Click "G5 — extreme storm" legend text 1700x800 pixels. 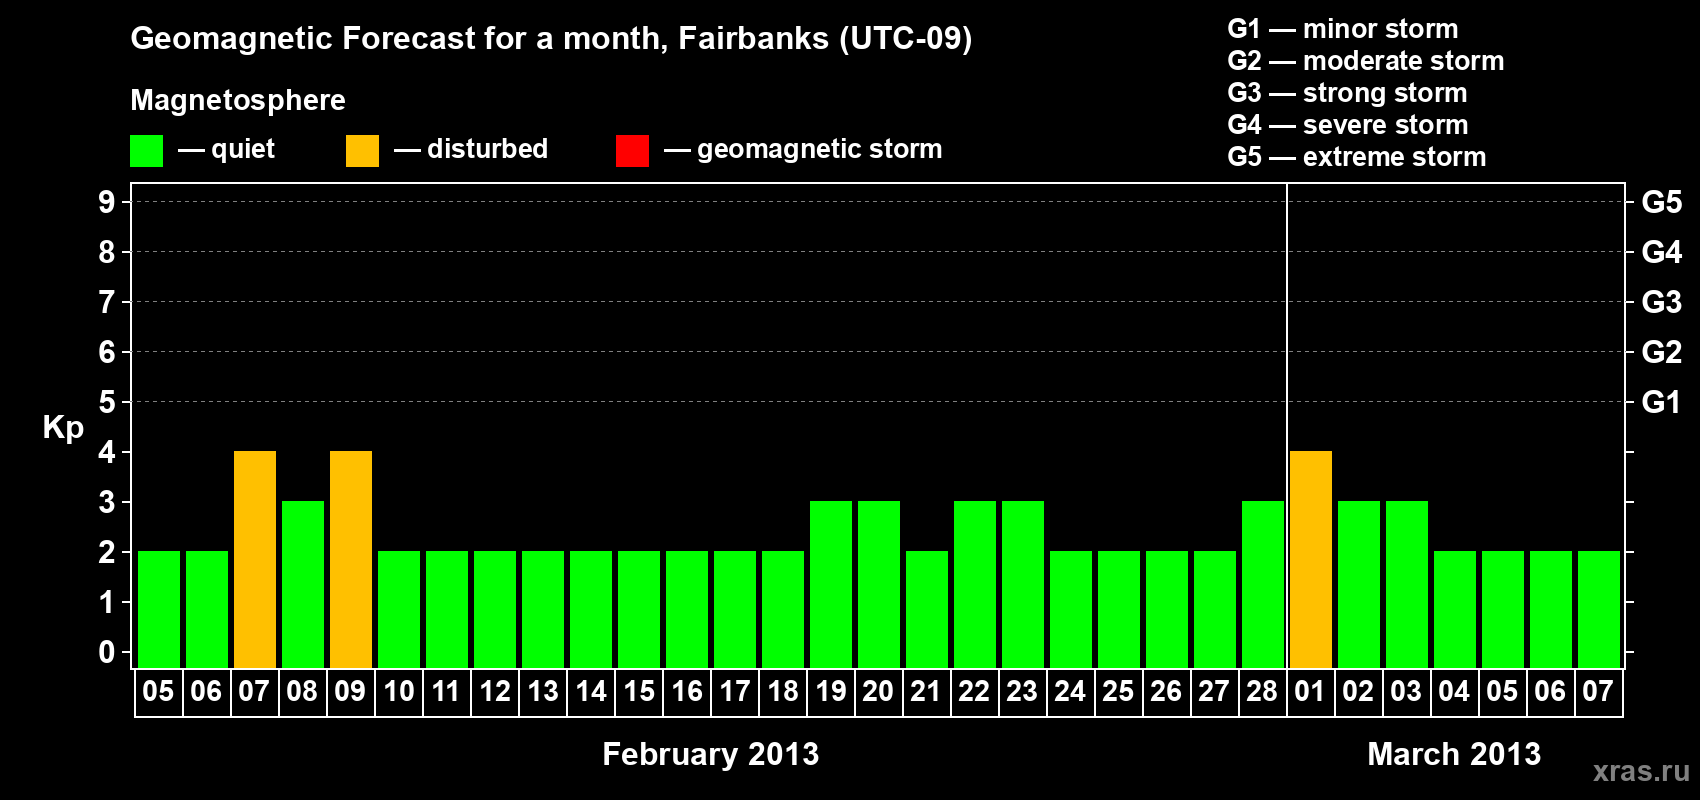(x=1356, y=157)
